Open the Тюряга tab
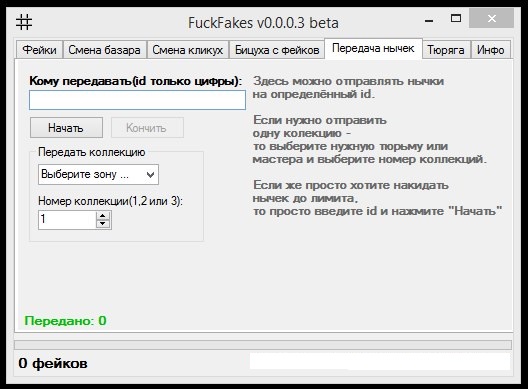This screenshot has width=528, height=389. coord(446,50)
